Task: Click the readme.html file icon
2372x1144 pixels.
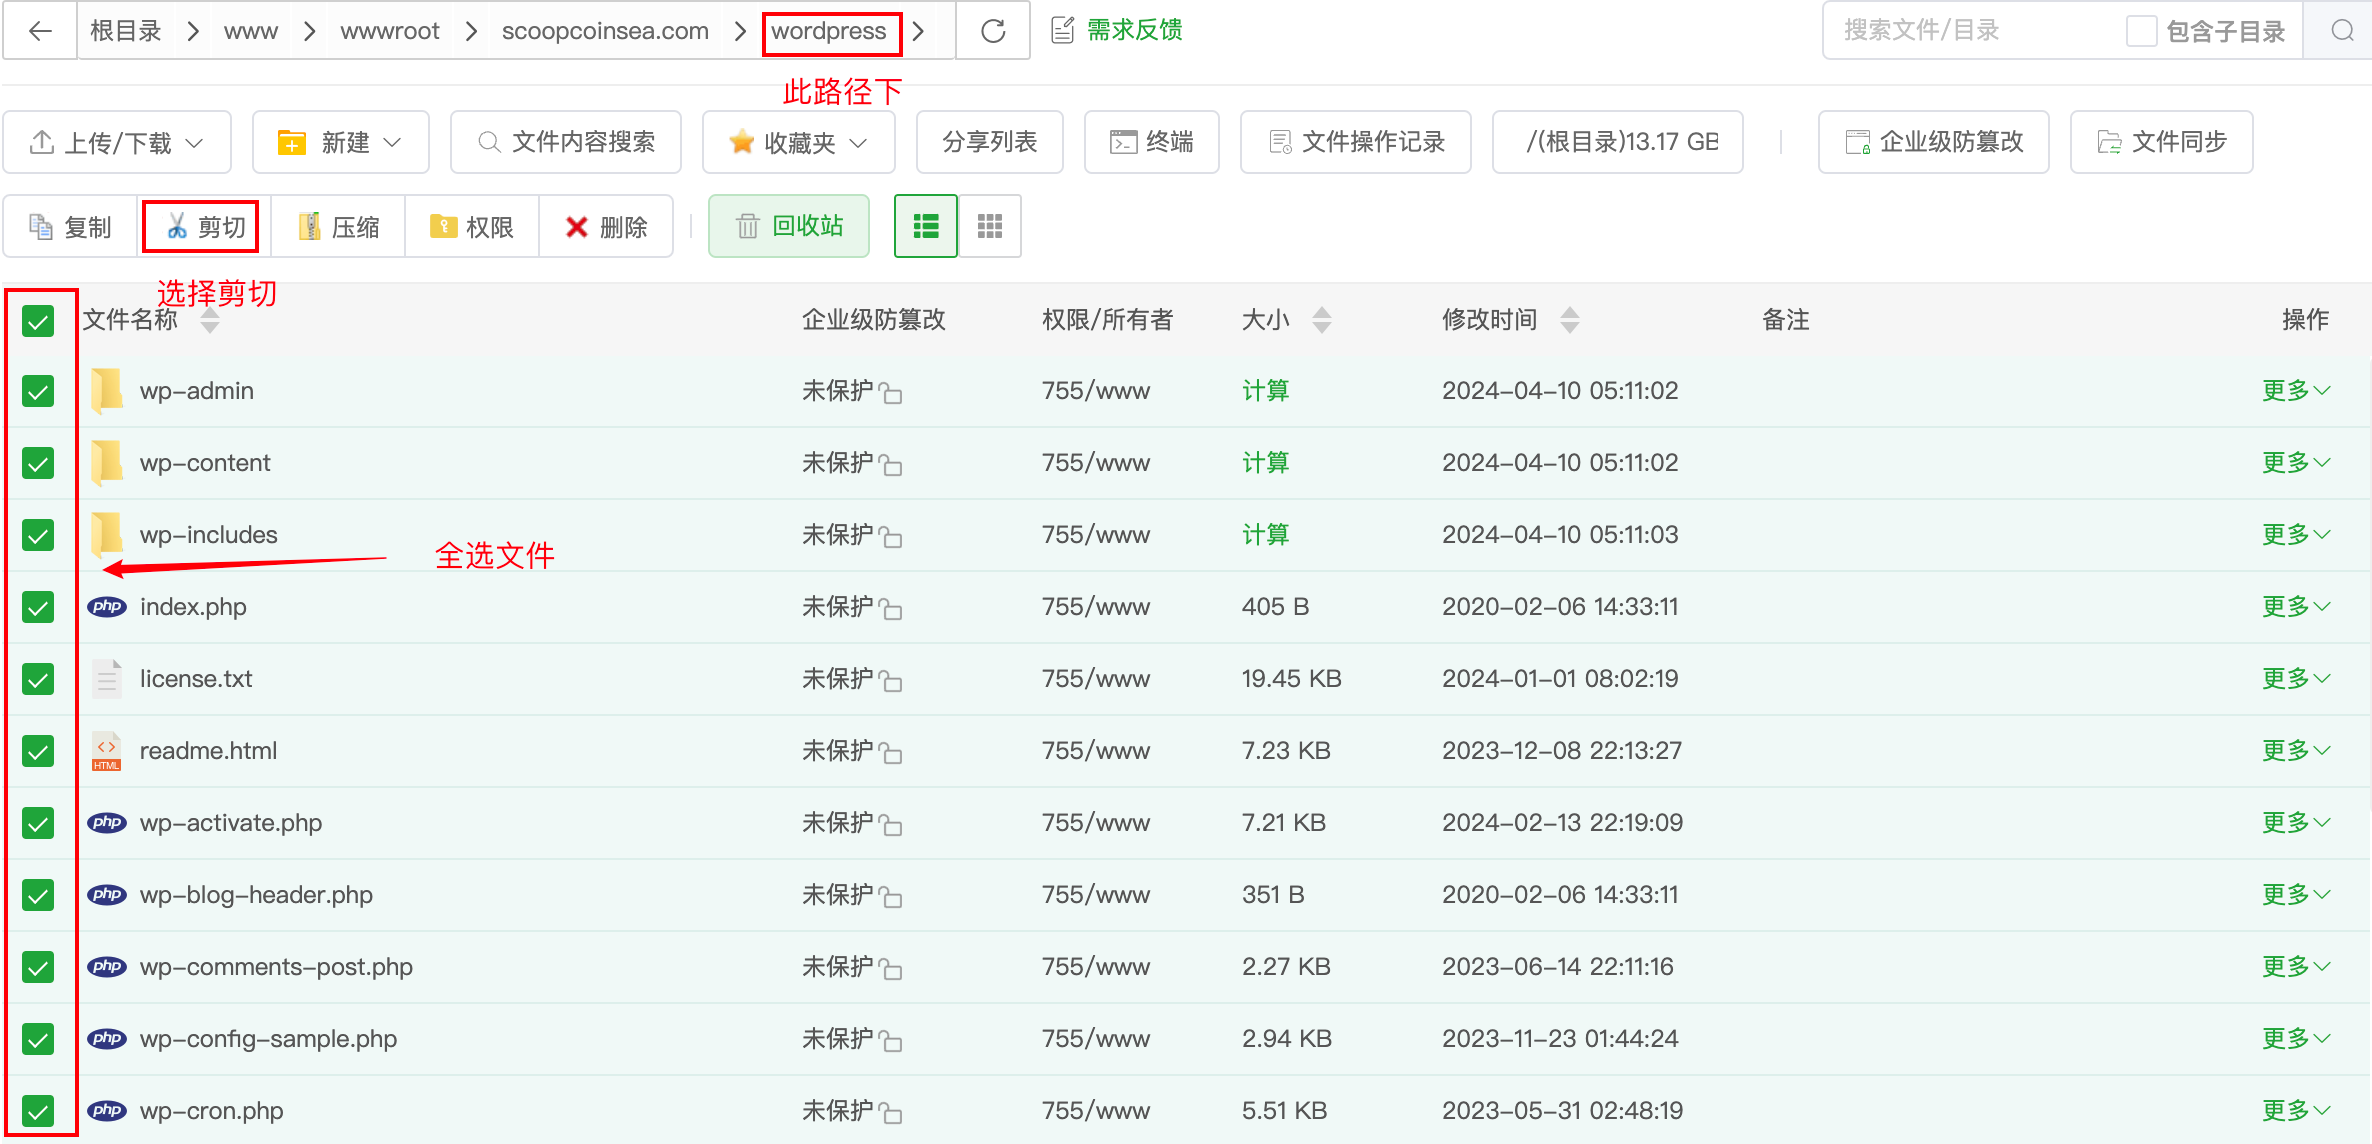Action: pyautogui.click(x=107, y=751)
